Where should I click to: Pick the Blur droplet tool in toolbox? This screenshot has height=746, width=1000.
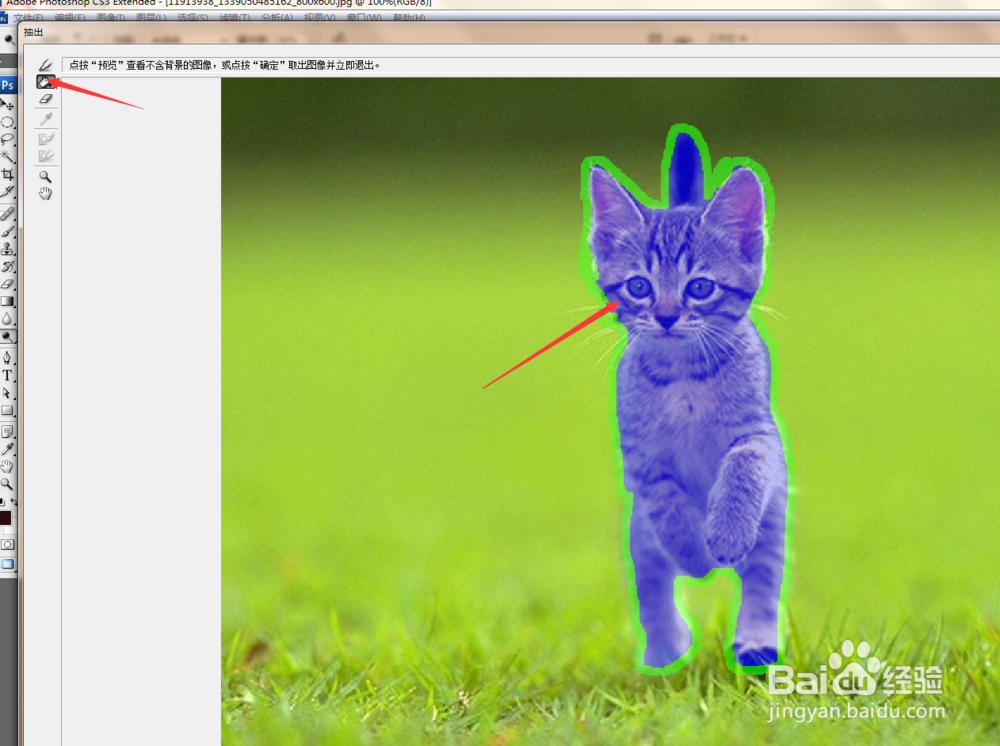(8, 319)
